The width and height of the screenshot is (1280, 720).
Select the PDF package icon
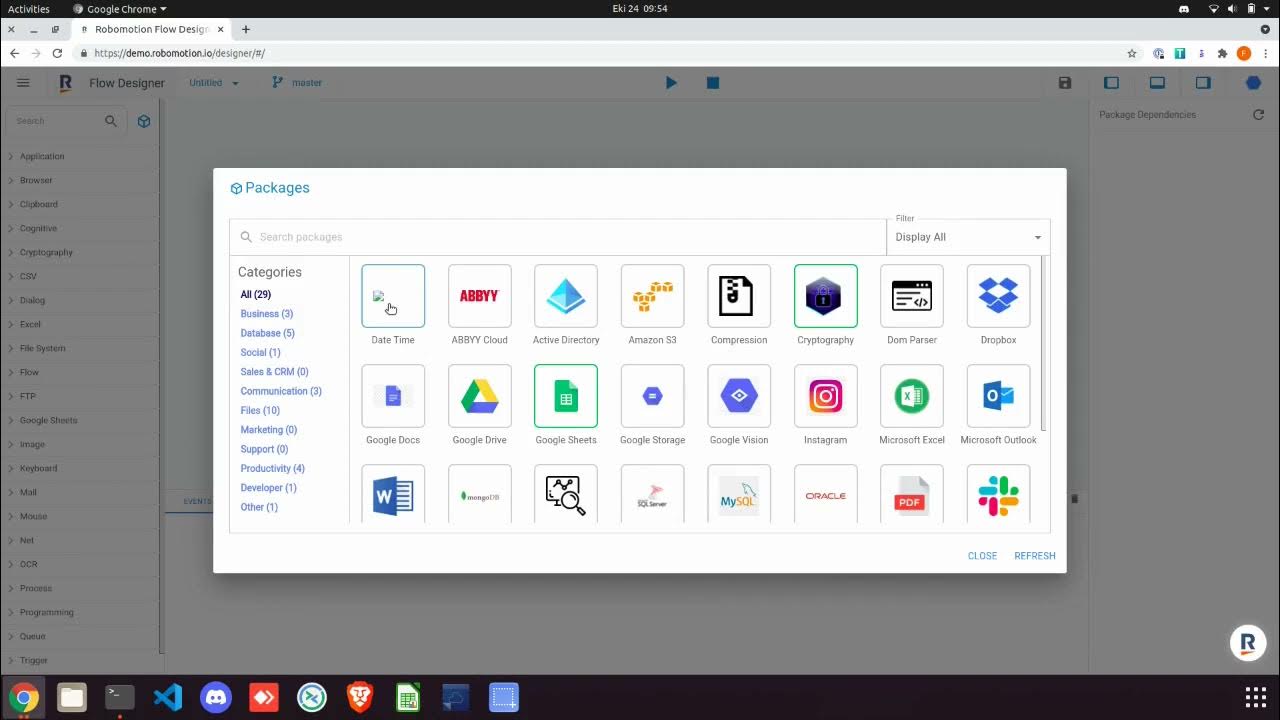point(912,494)
